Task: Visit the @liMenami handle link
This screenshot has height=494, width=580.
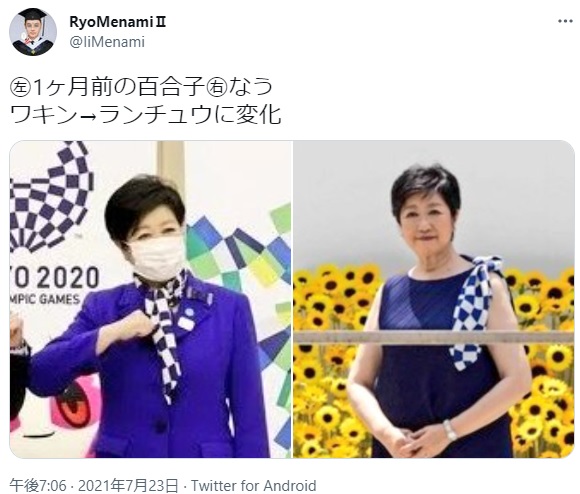Action: 107,42
